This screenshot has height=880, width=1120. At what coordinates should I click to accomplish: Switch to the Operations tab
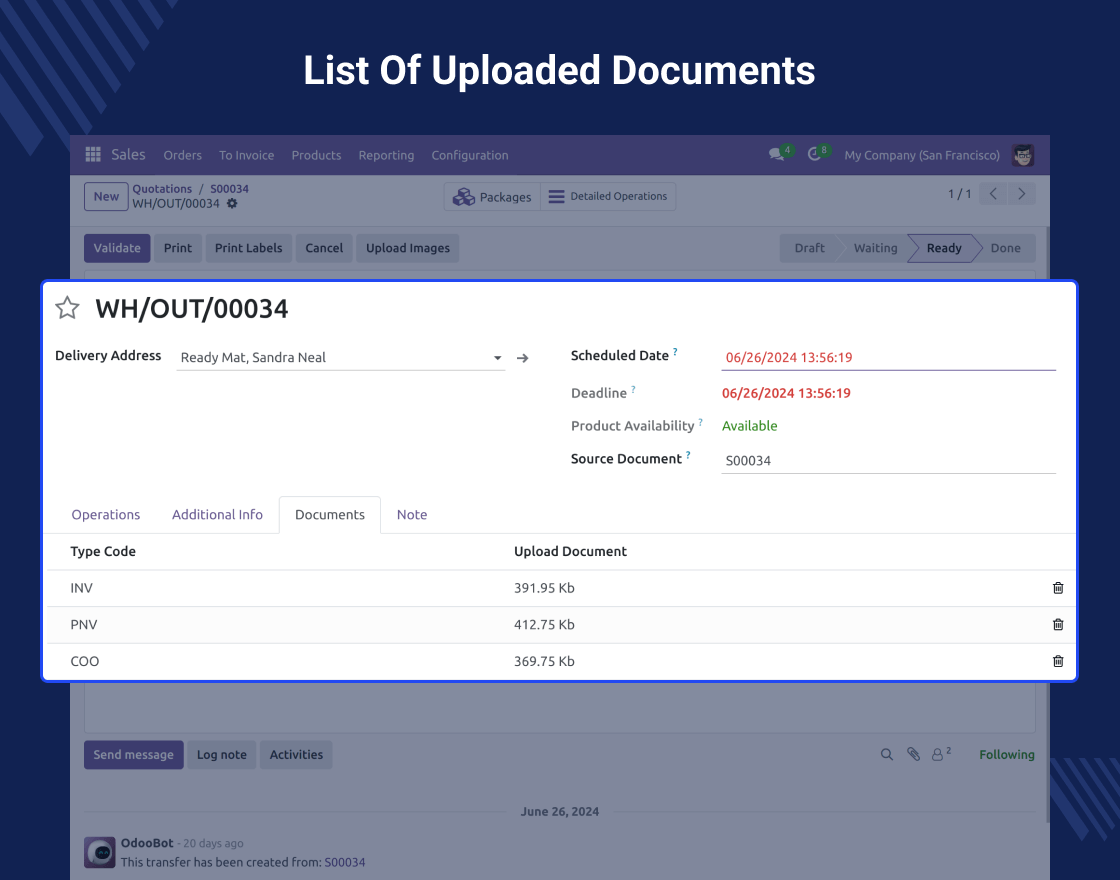(x=106, y=514)
